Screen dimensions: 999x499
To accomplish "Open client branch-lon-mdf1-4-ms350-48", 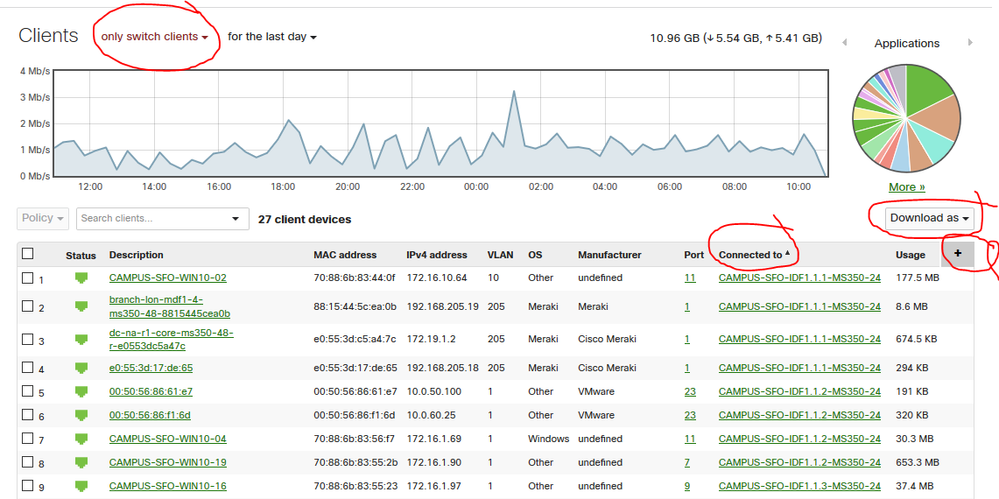I will tap(169, 307).
